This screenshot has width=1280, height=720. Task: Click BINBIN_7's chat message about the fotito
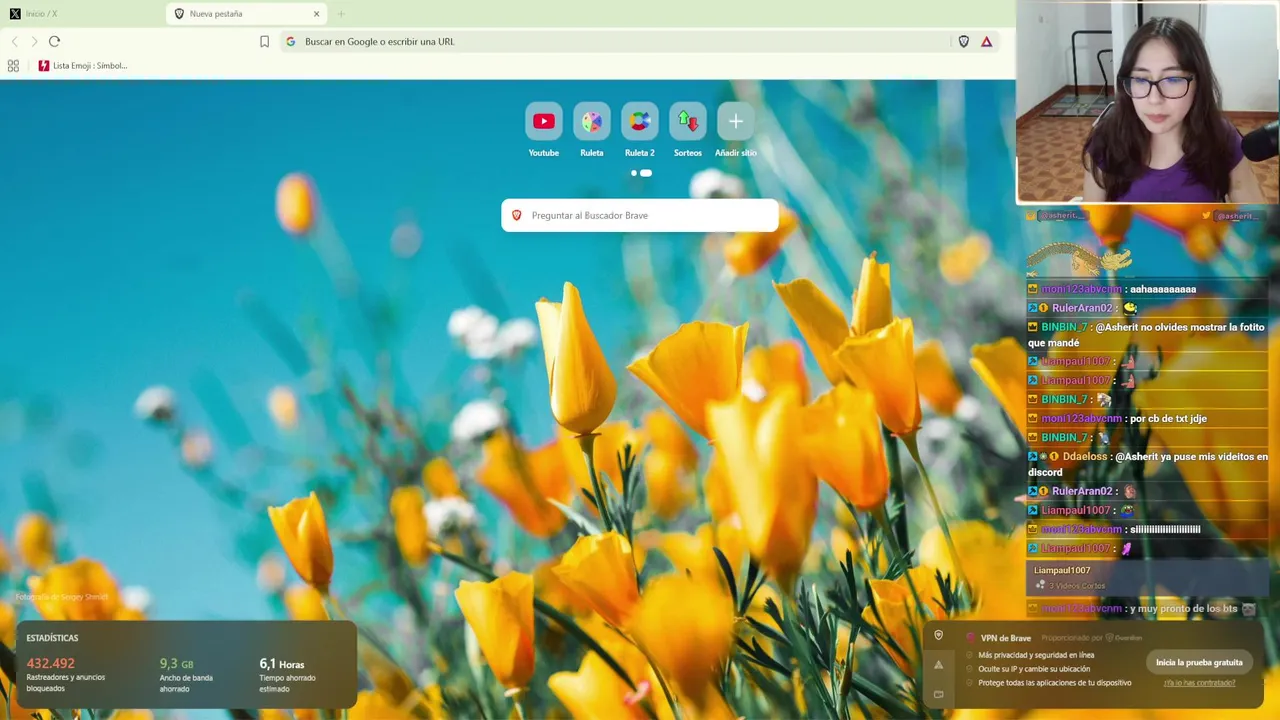click(x=1147, y=335)
